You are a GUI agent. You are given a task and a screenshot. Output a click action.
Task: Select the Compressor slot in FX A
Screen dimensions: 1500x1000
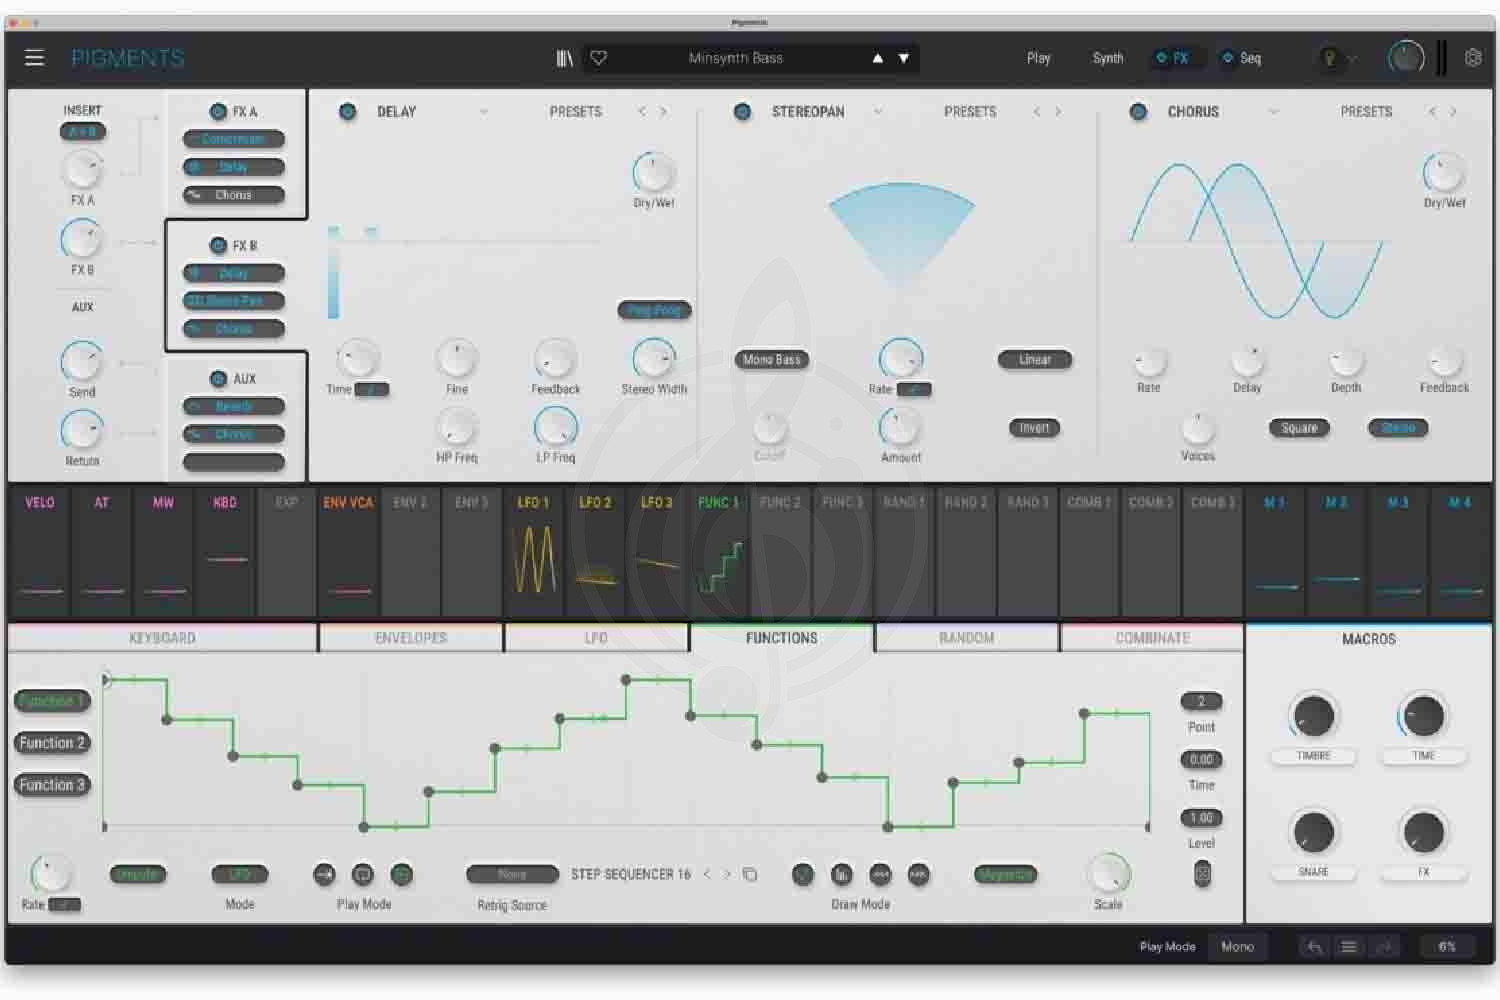(234, 139)
